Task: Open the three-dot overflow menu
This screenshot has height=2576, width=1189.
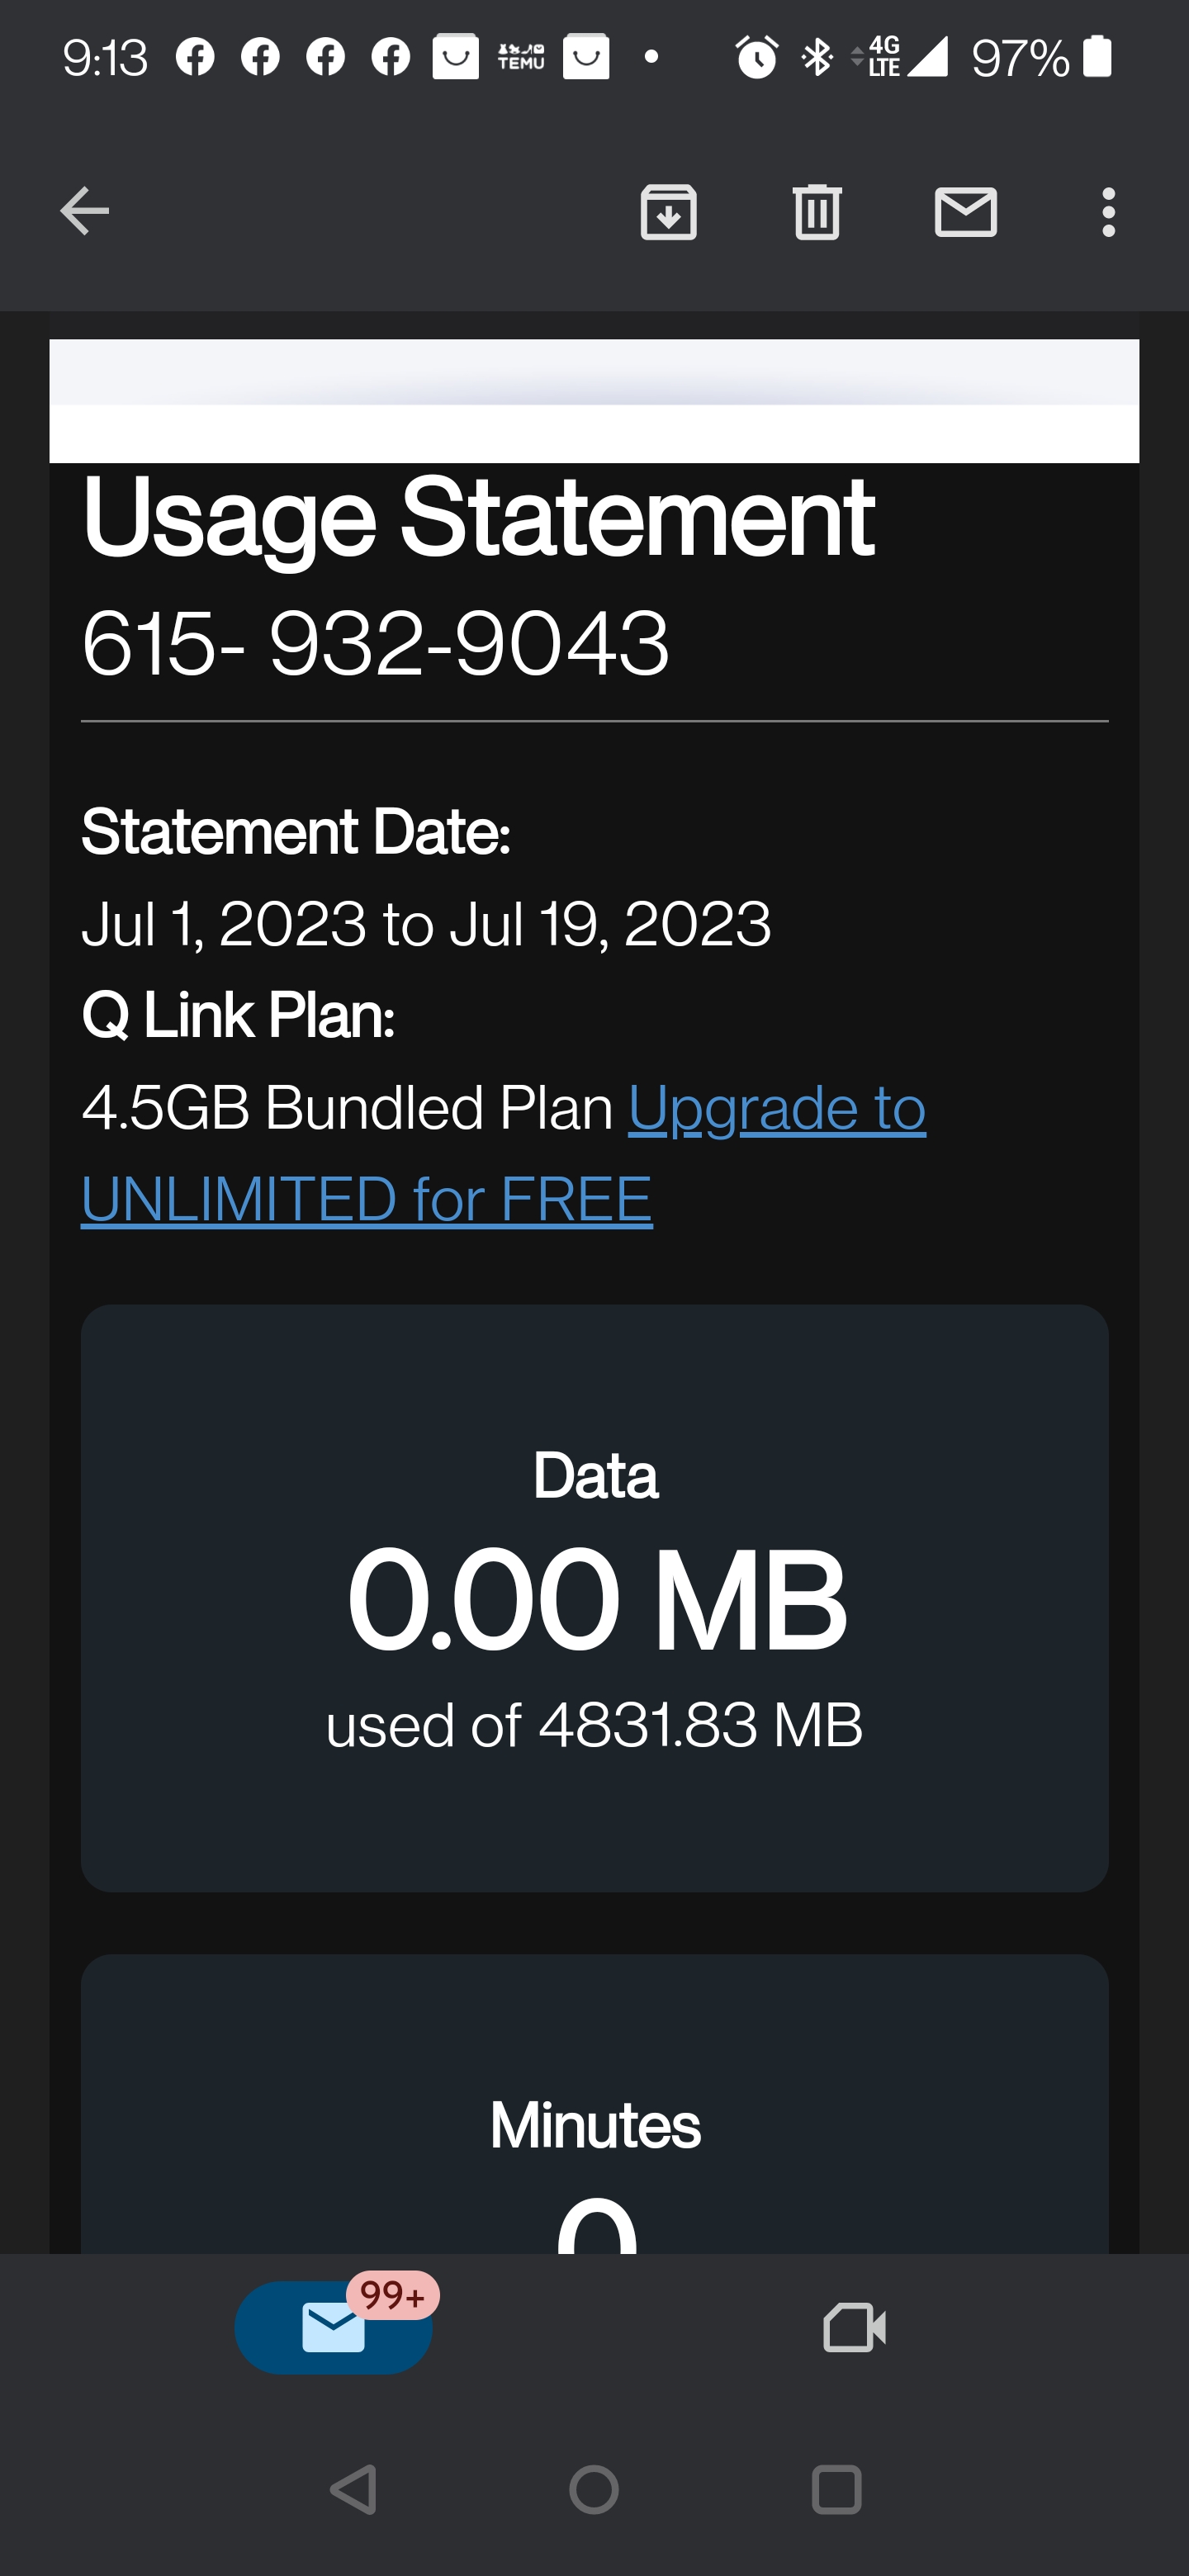Action: (1108, 212)
